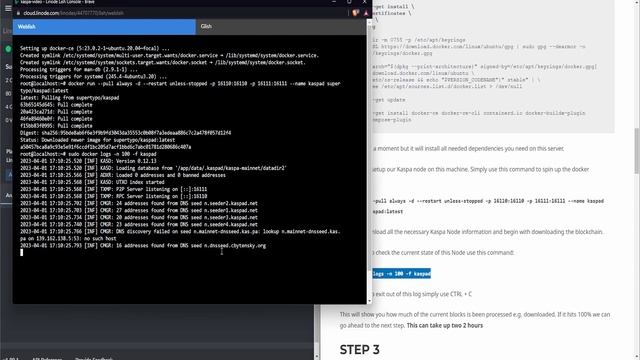Click '23 addresses found' seeder4 log line
This screenshot has width=640, height=360.
(139, 224)
